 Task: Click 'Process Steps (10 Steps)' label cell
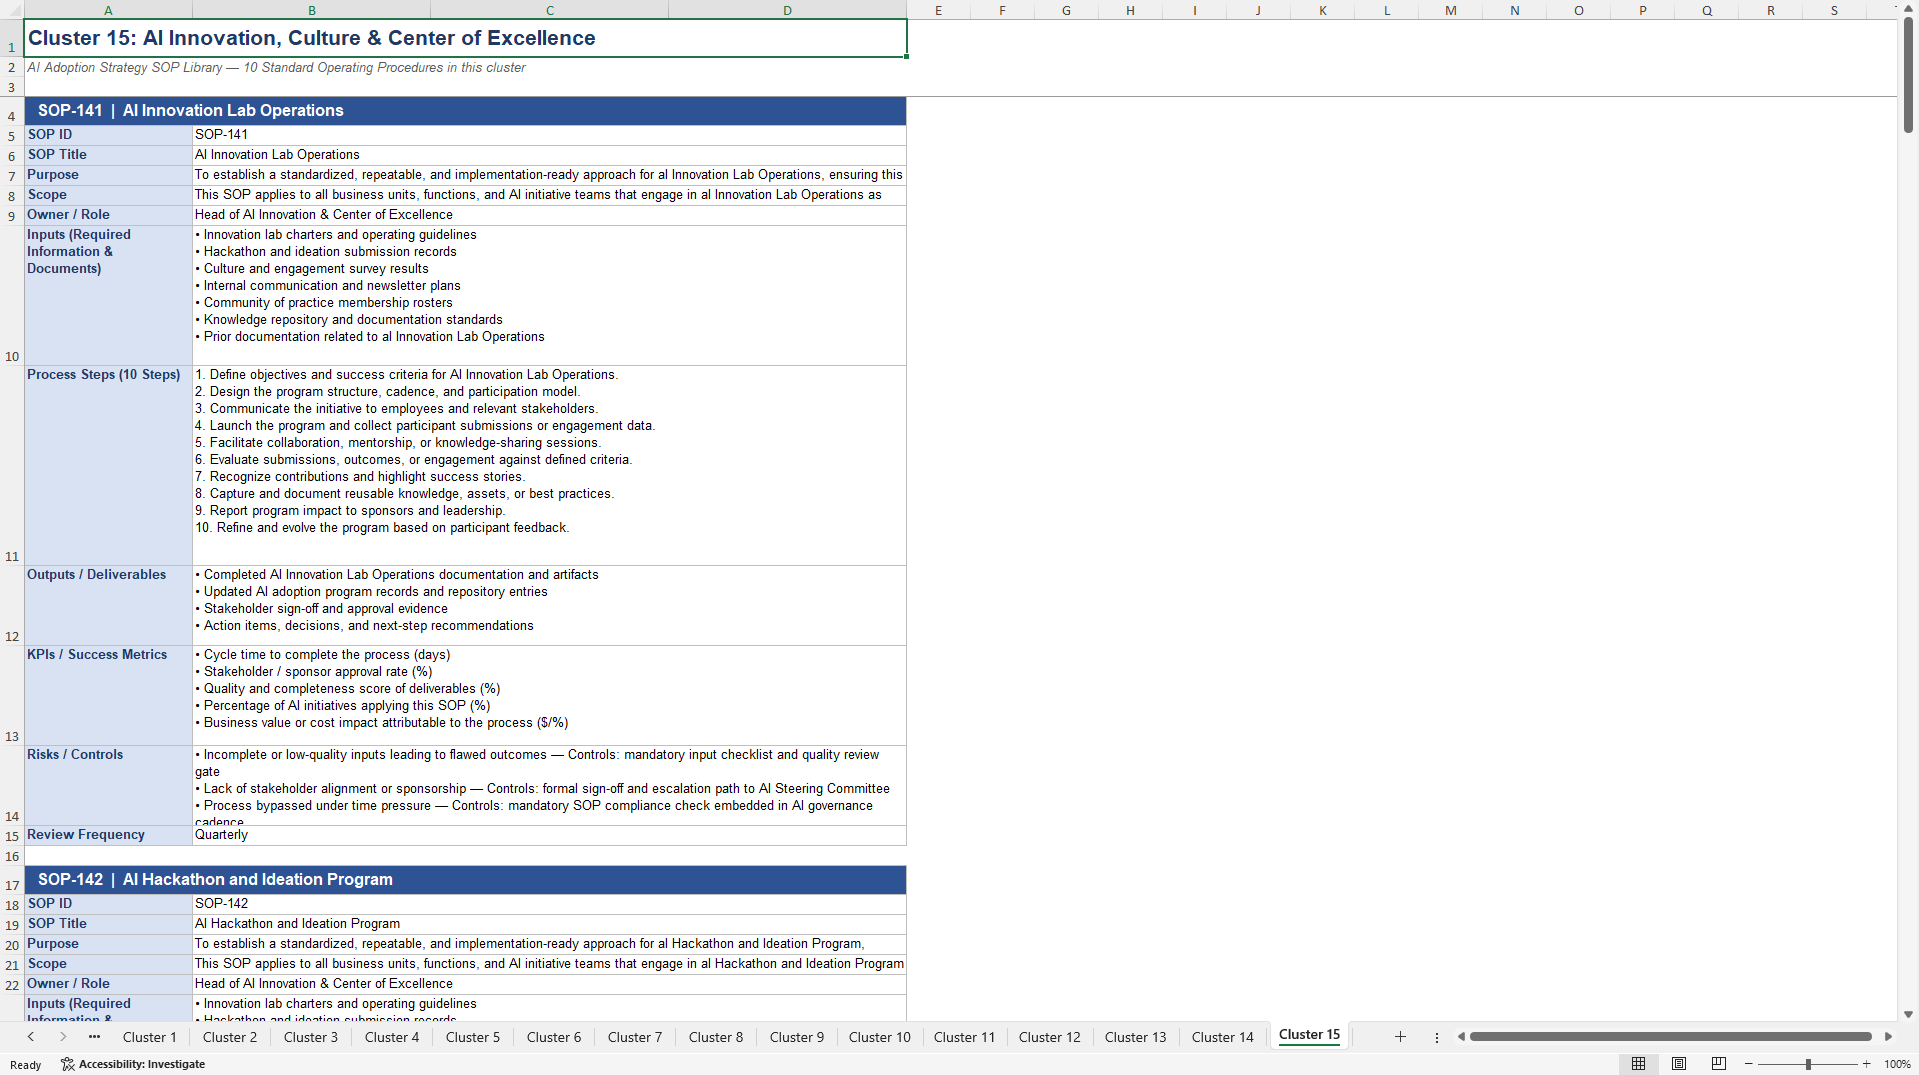[108, 465]
